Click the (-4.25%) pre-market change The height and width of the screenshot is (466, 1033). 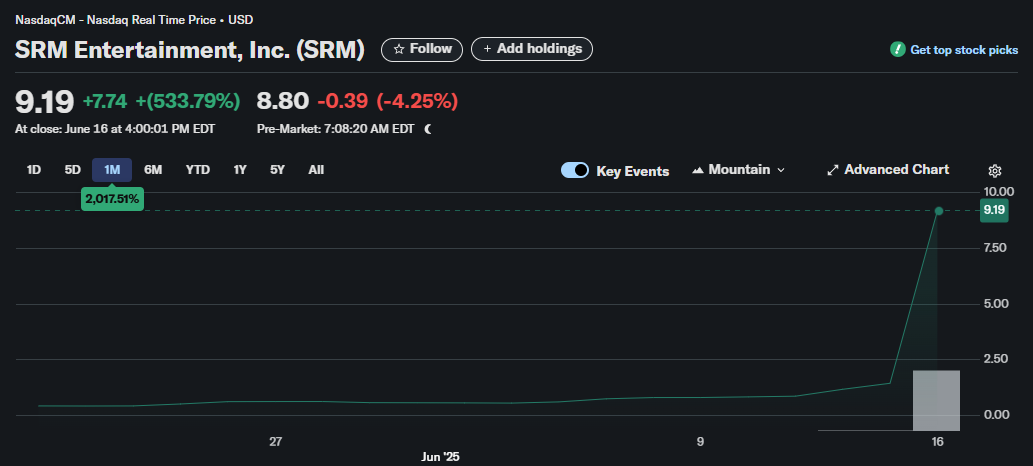click(x=417, y=102)
